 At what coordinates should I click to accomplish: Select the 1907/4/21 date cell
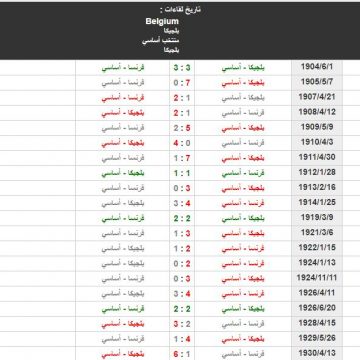point(317,97)
